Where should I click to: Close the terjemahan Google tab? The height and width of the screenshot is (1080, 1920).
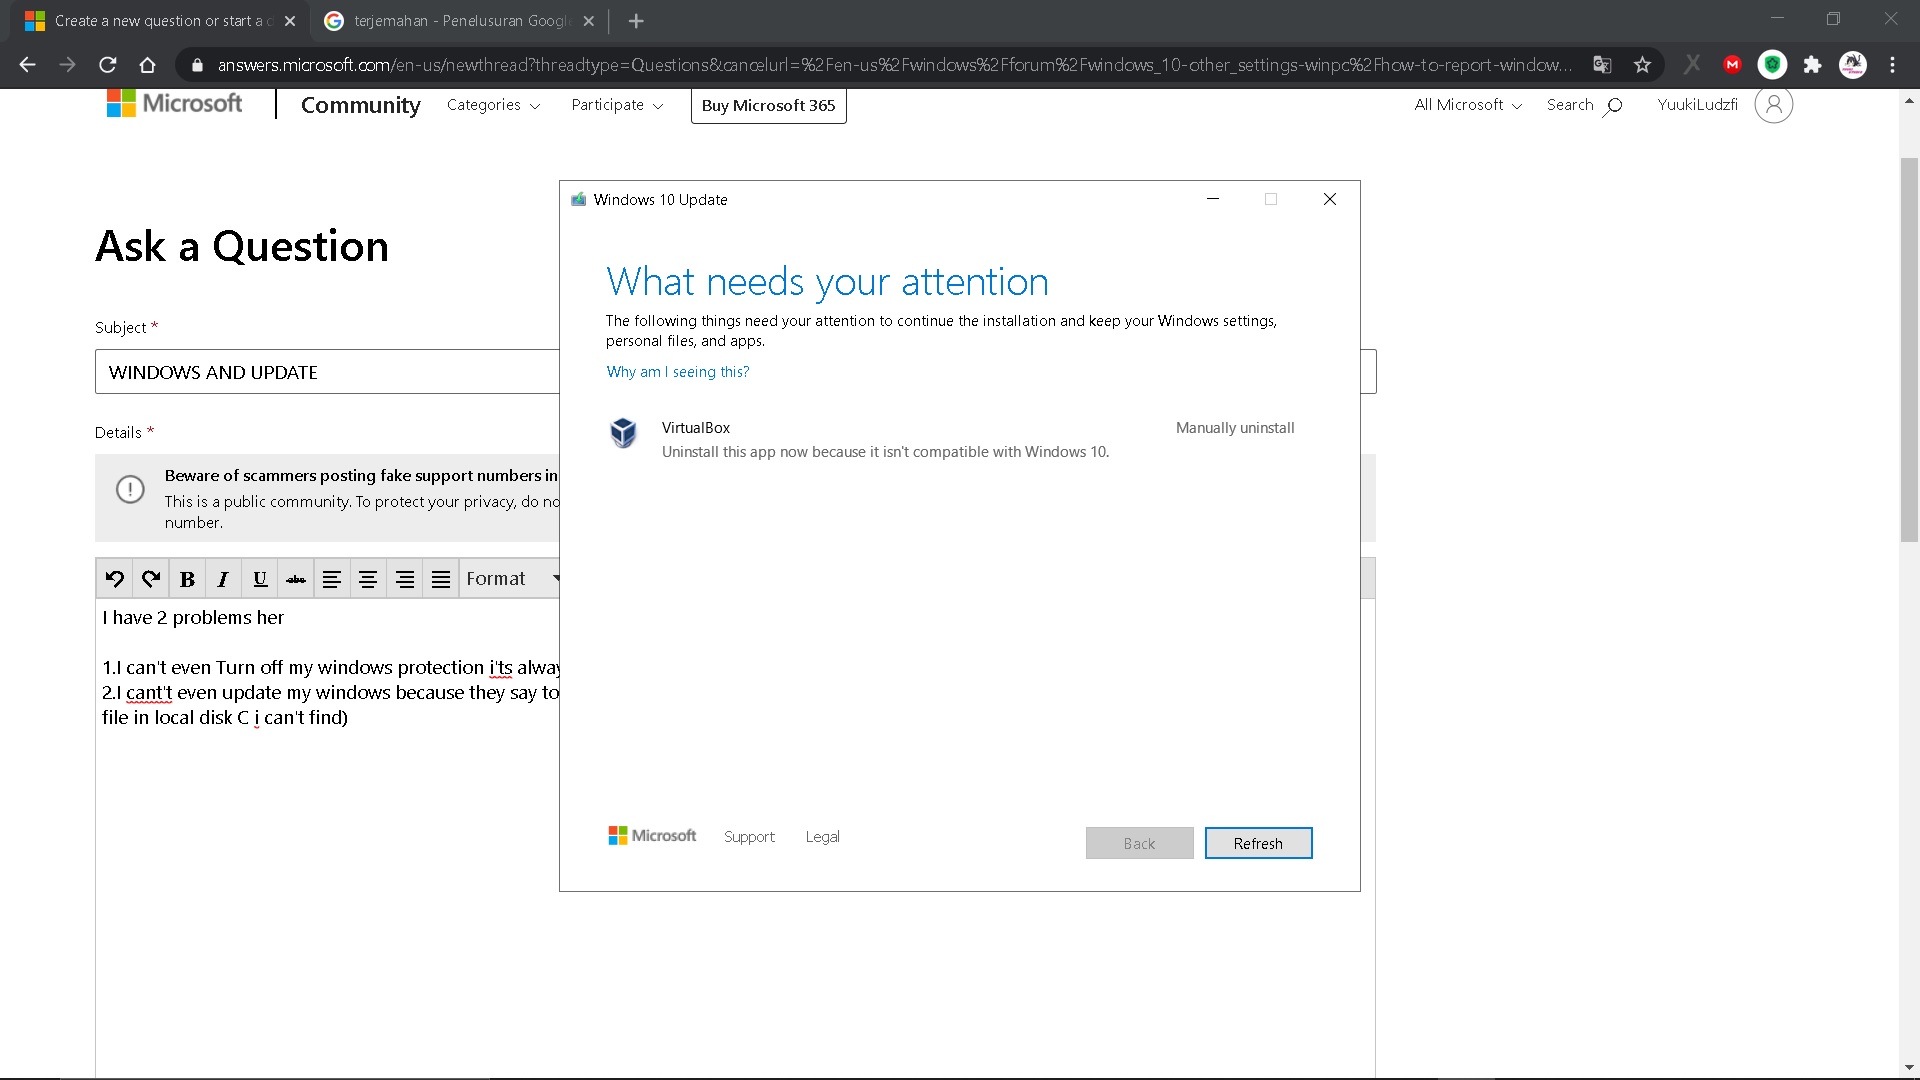pos(589,21)
